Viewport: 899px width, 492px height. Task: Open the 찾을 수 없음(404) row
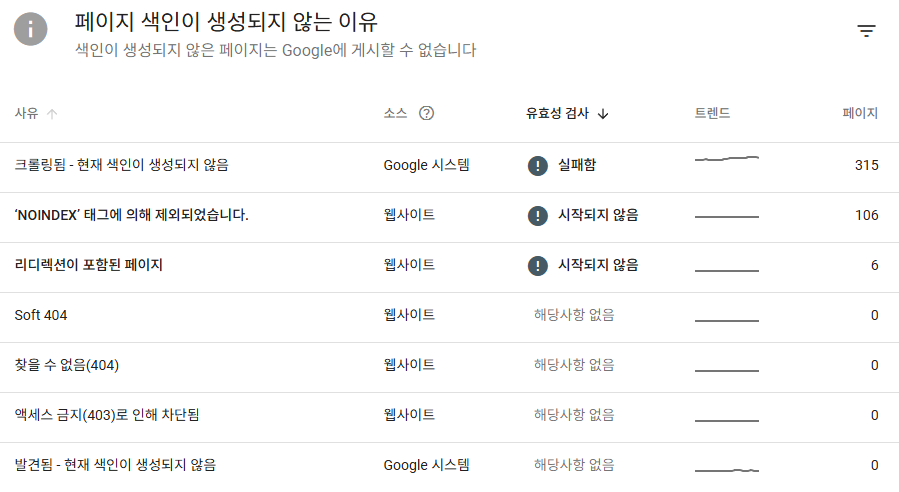[67, 365]
